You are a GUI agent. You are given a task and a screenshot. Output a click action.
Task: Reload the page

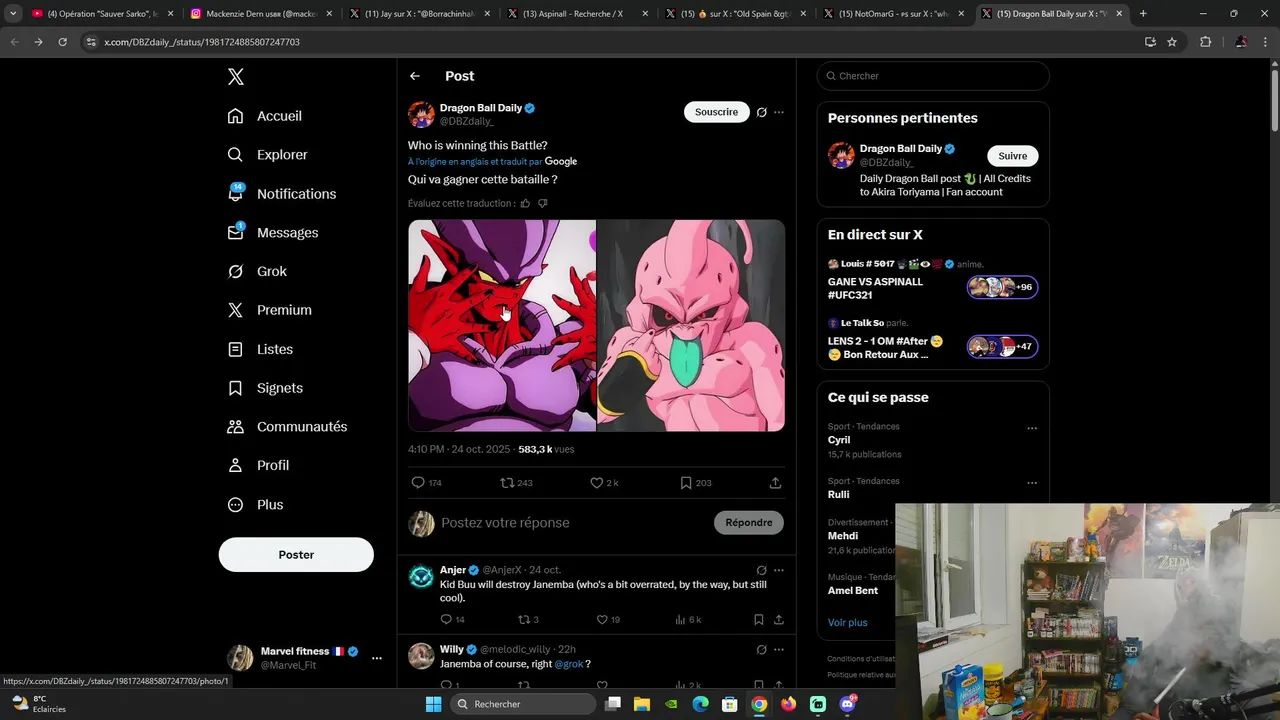pyautogui.click(x=62, y=42)
